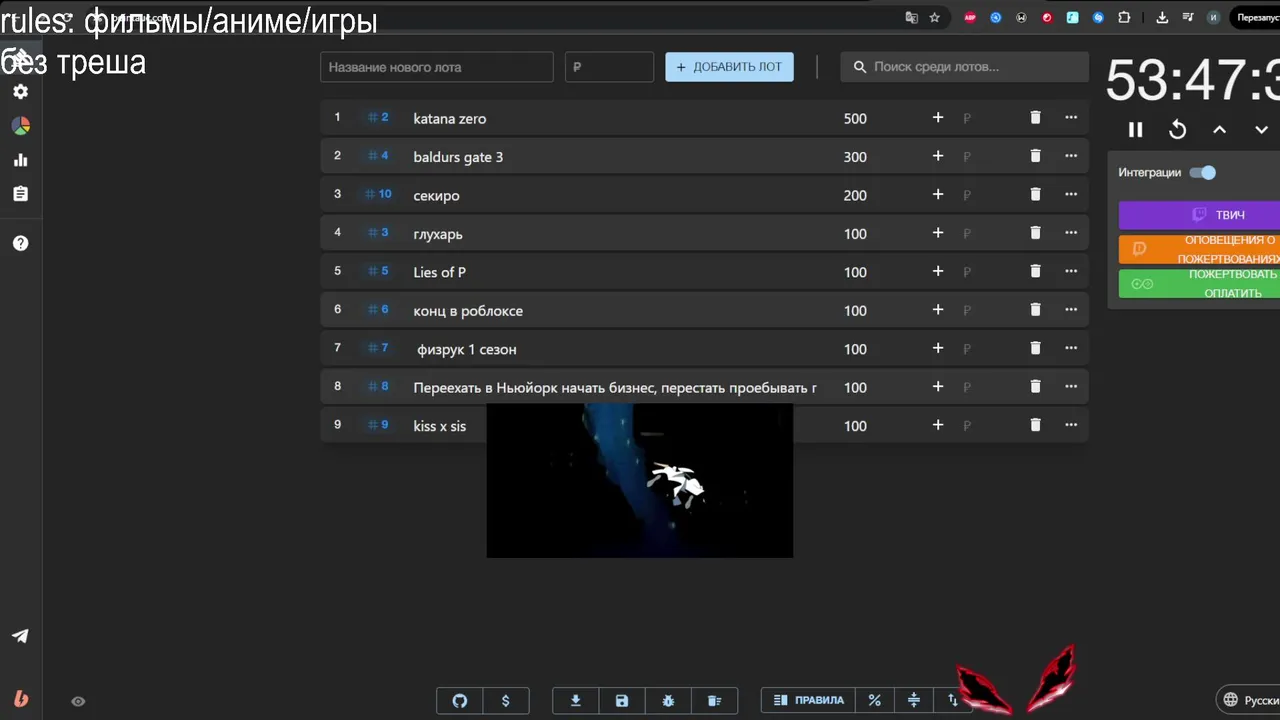Screen dimensions: 1280x720
Task: Click the browser translate page icon
Action: [x=911, y=17]
